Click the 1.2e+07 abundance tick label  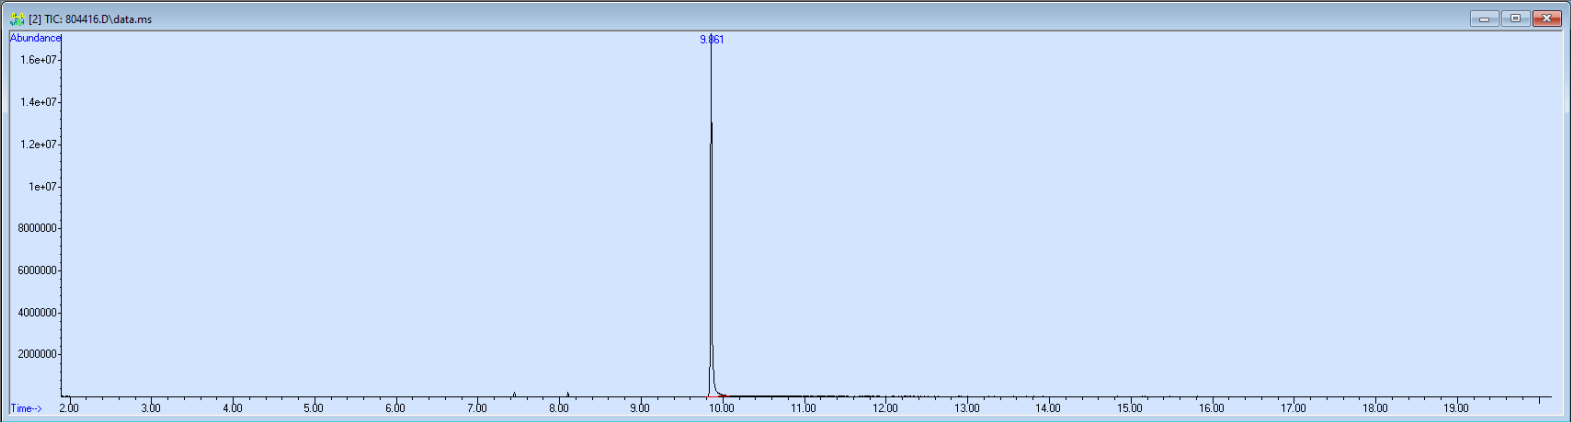point(39,144)
